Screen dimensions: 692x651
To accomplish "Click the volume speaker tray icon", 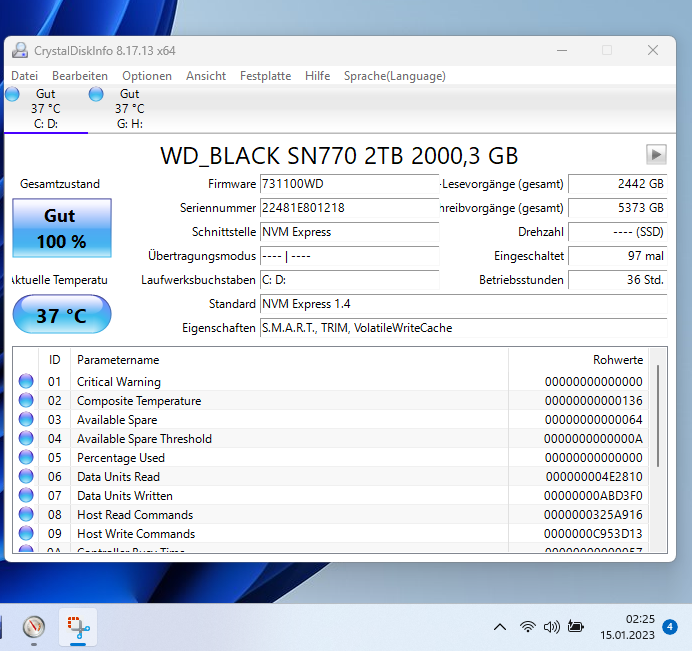I will (x=551, y=627).
